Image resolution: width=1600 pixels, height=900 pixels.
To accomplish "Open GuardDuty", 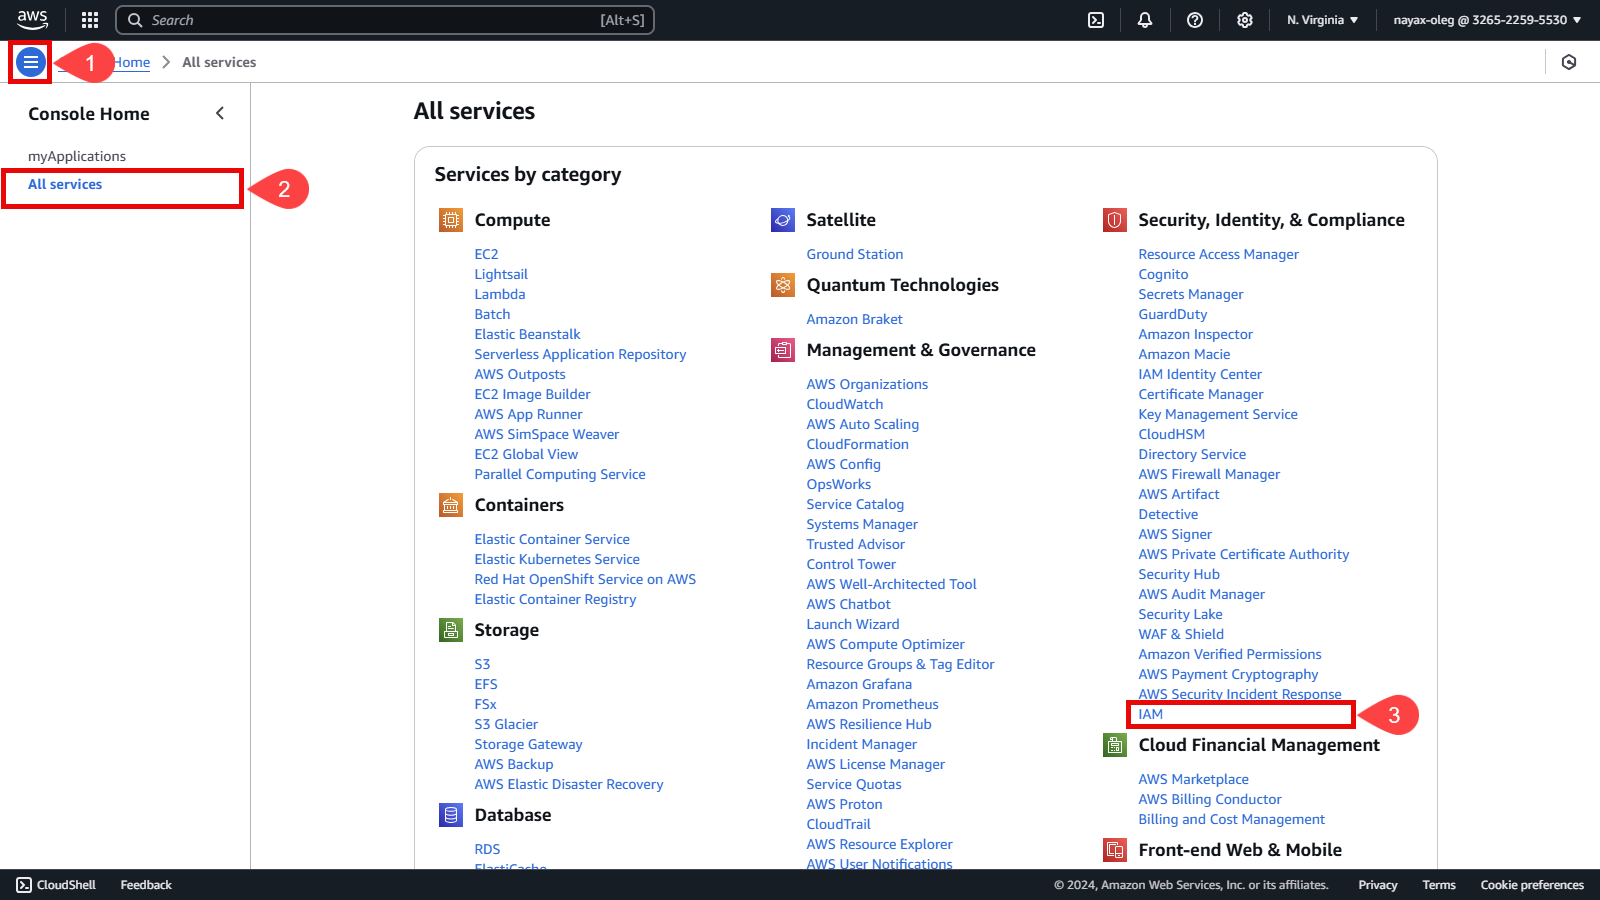I will tap(1173, 314).
